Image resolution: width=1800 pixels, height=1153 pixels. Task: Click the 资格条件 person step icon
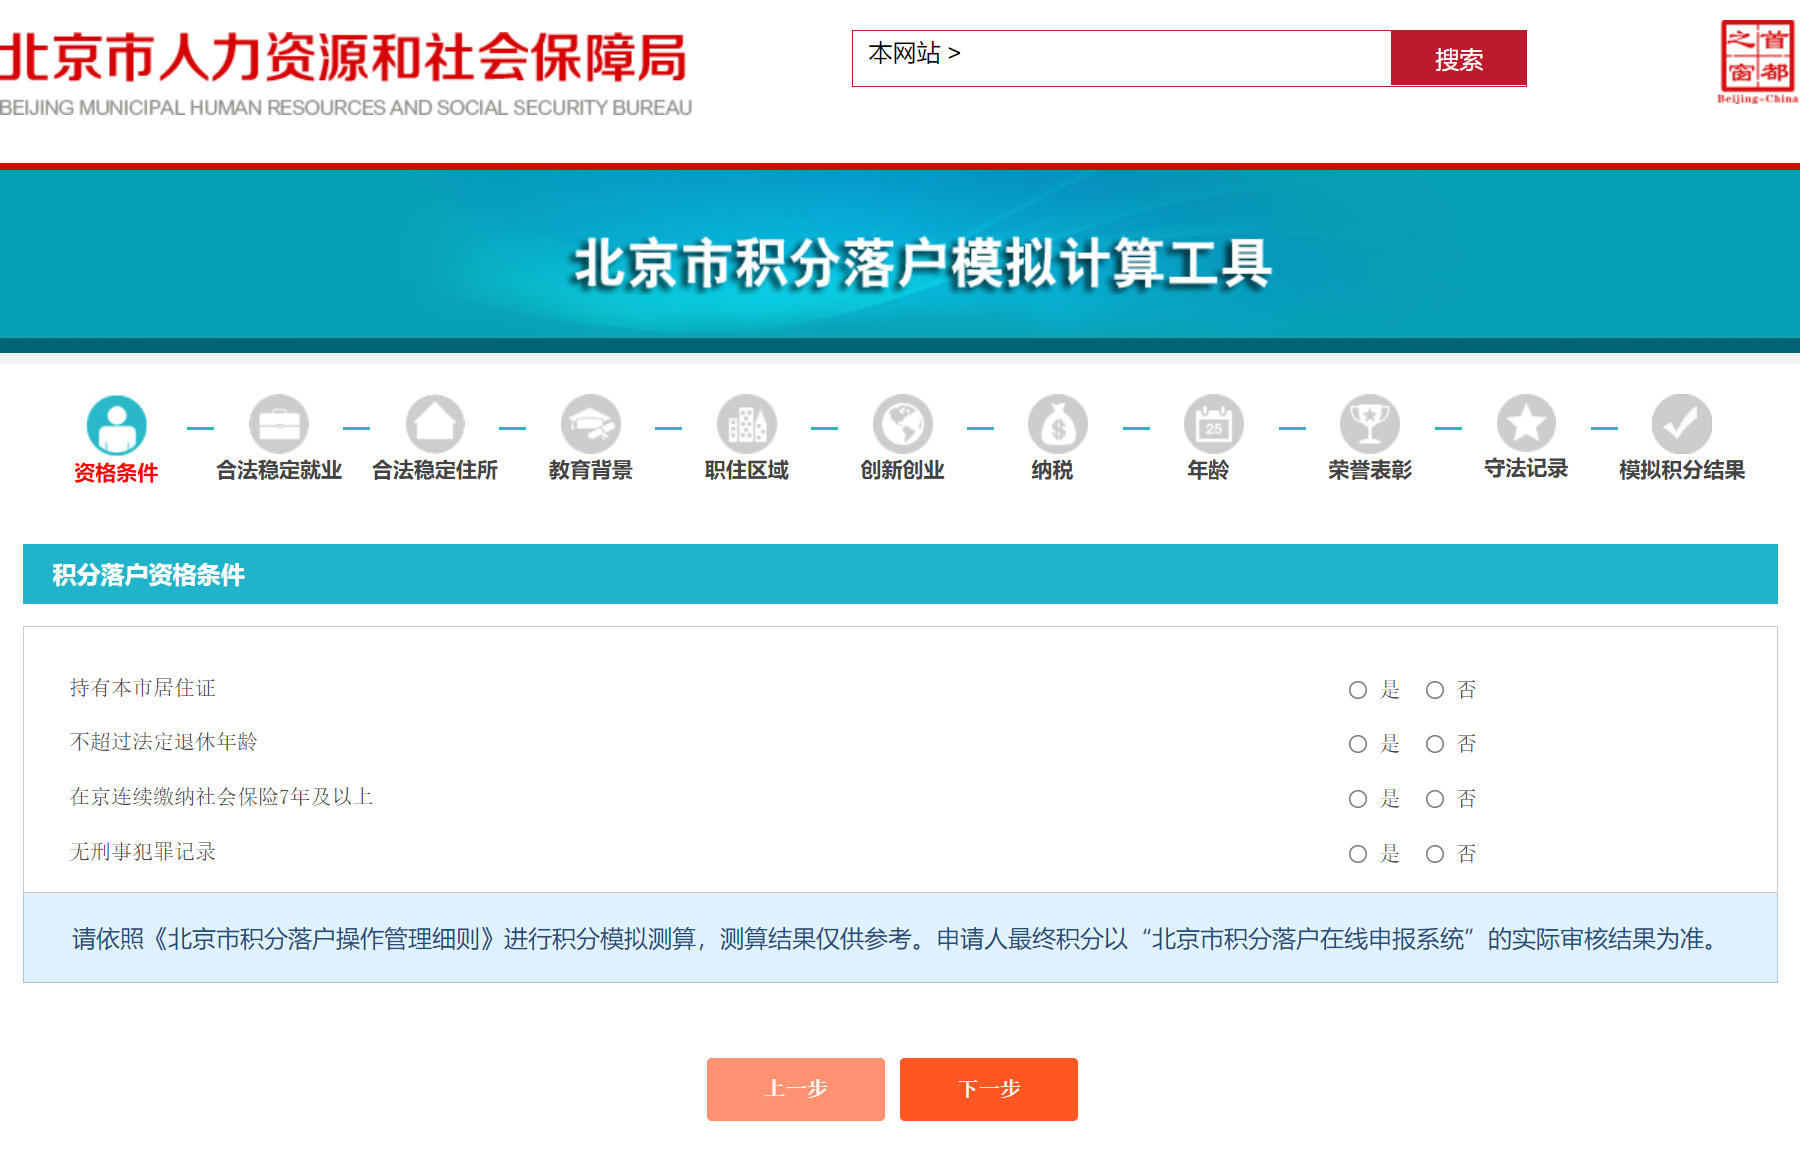(116, 425)
